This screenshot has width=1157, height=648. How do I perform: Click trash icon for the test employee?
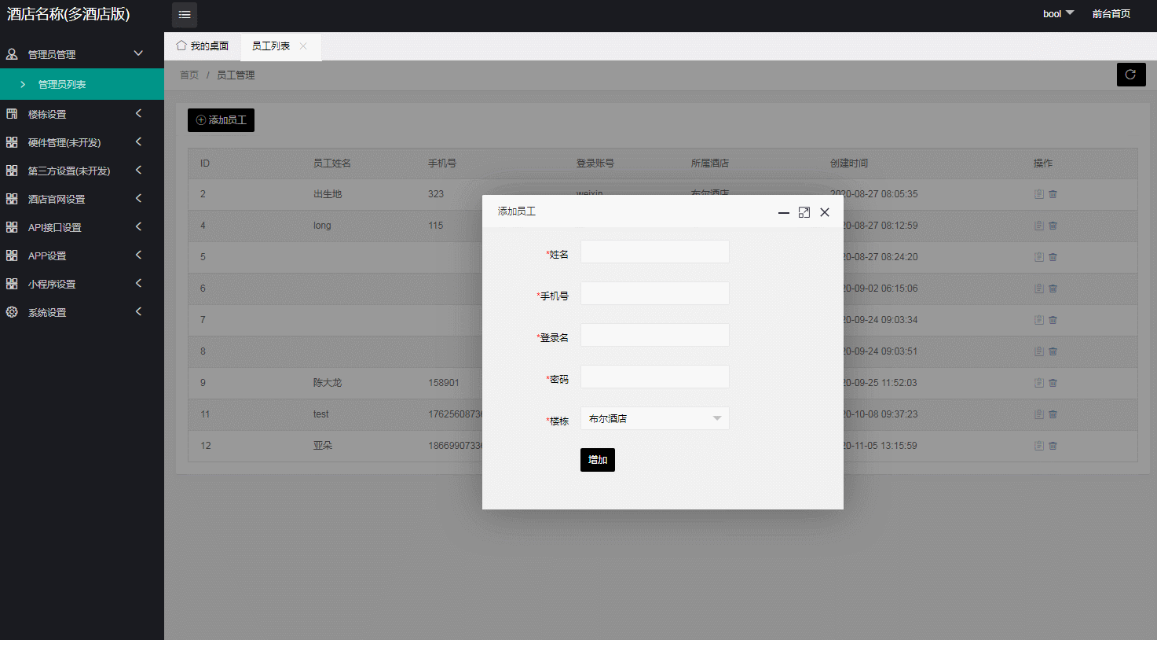(1053, 414)
